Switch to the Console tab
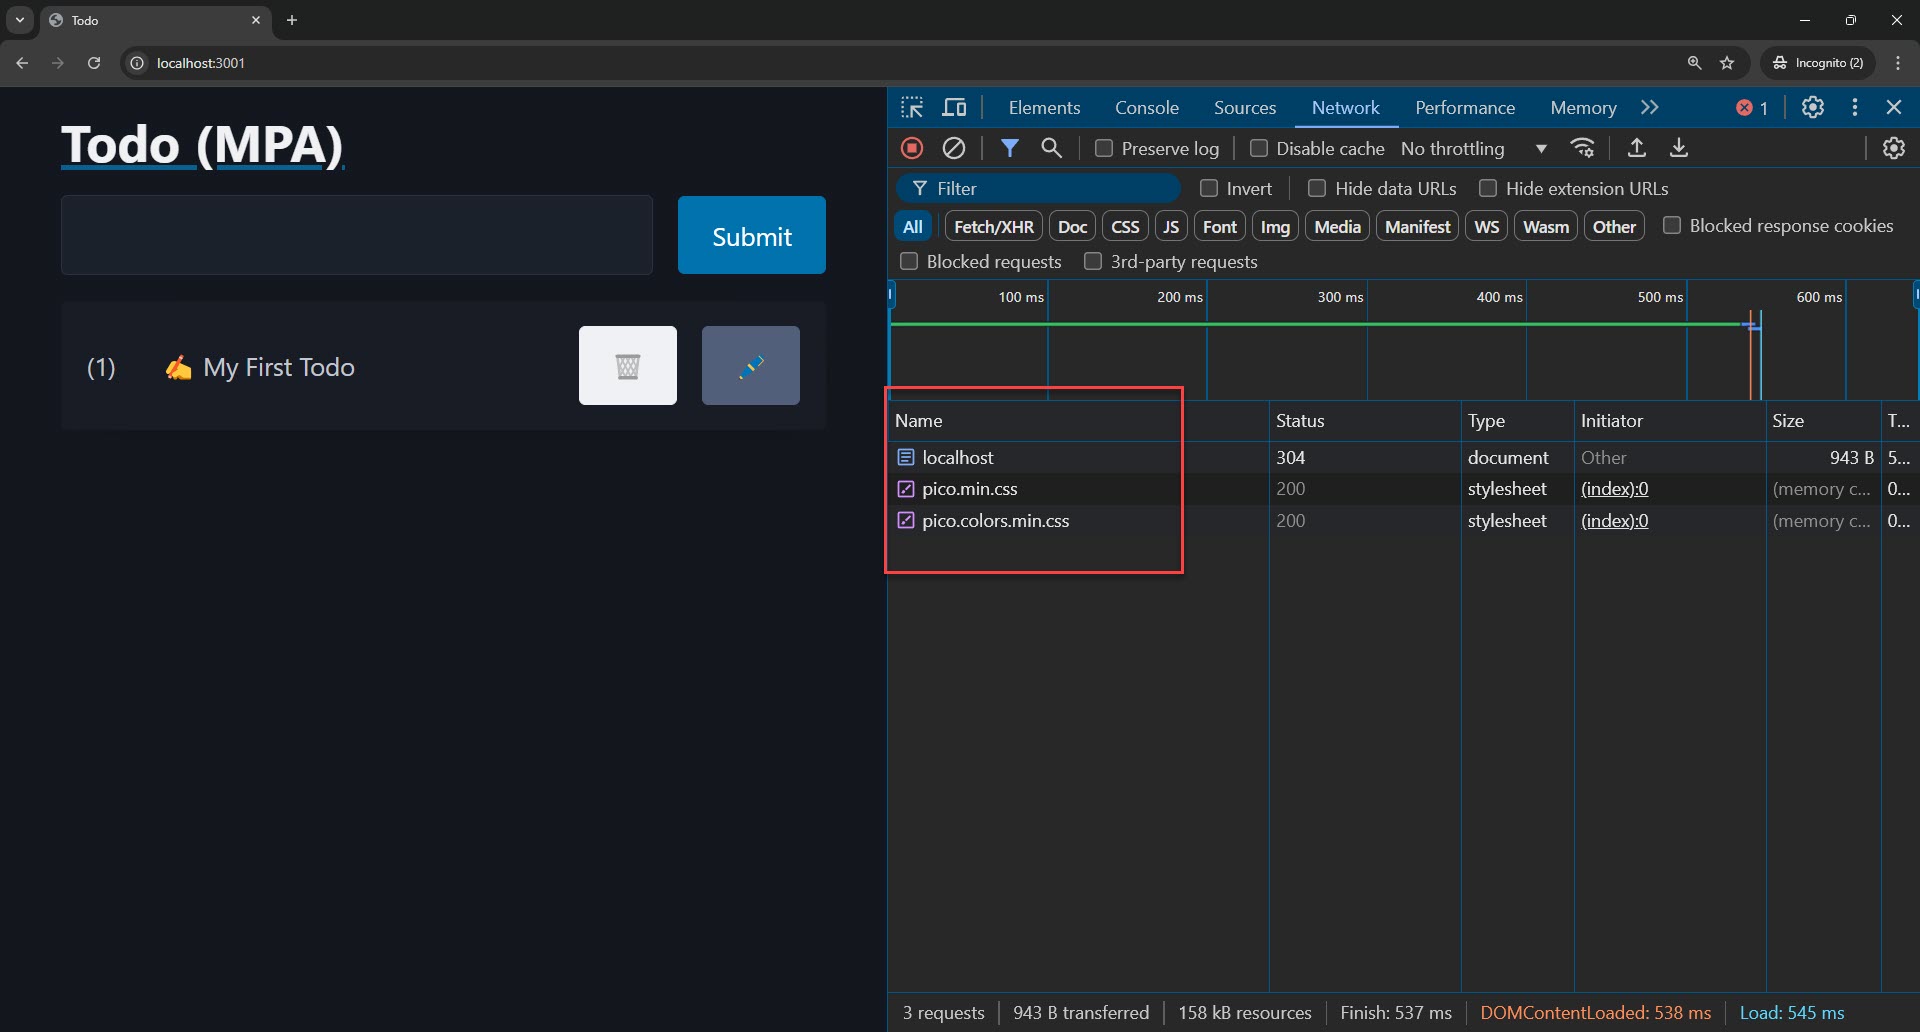Viewport: 1920px width, 1032px height. (x=1147, y=107)
